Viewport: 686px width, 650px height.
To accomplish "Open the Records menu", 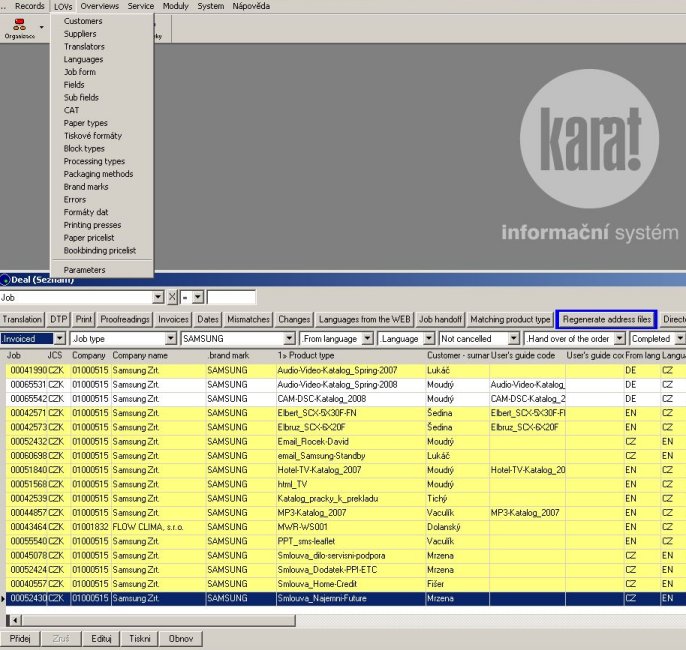I will pyautogui.click(x=29, y=6).
